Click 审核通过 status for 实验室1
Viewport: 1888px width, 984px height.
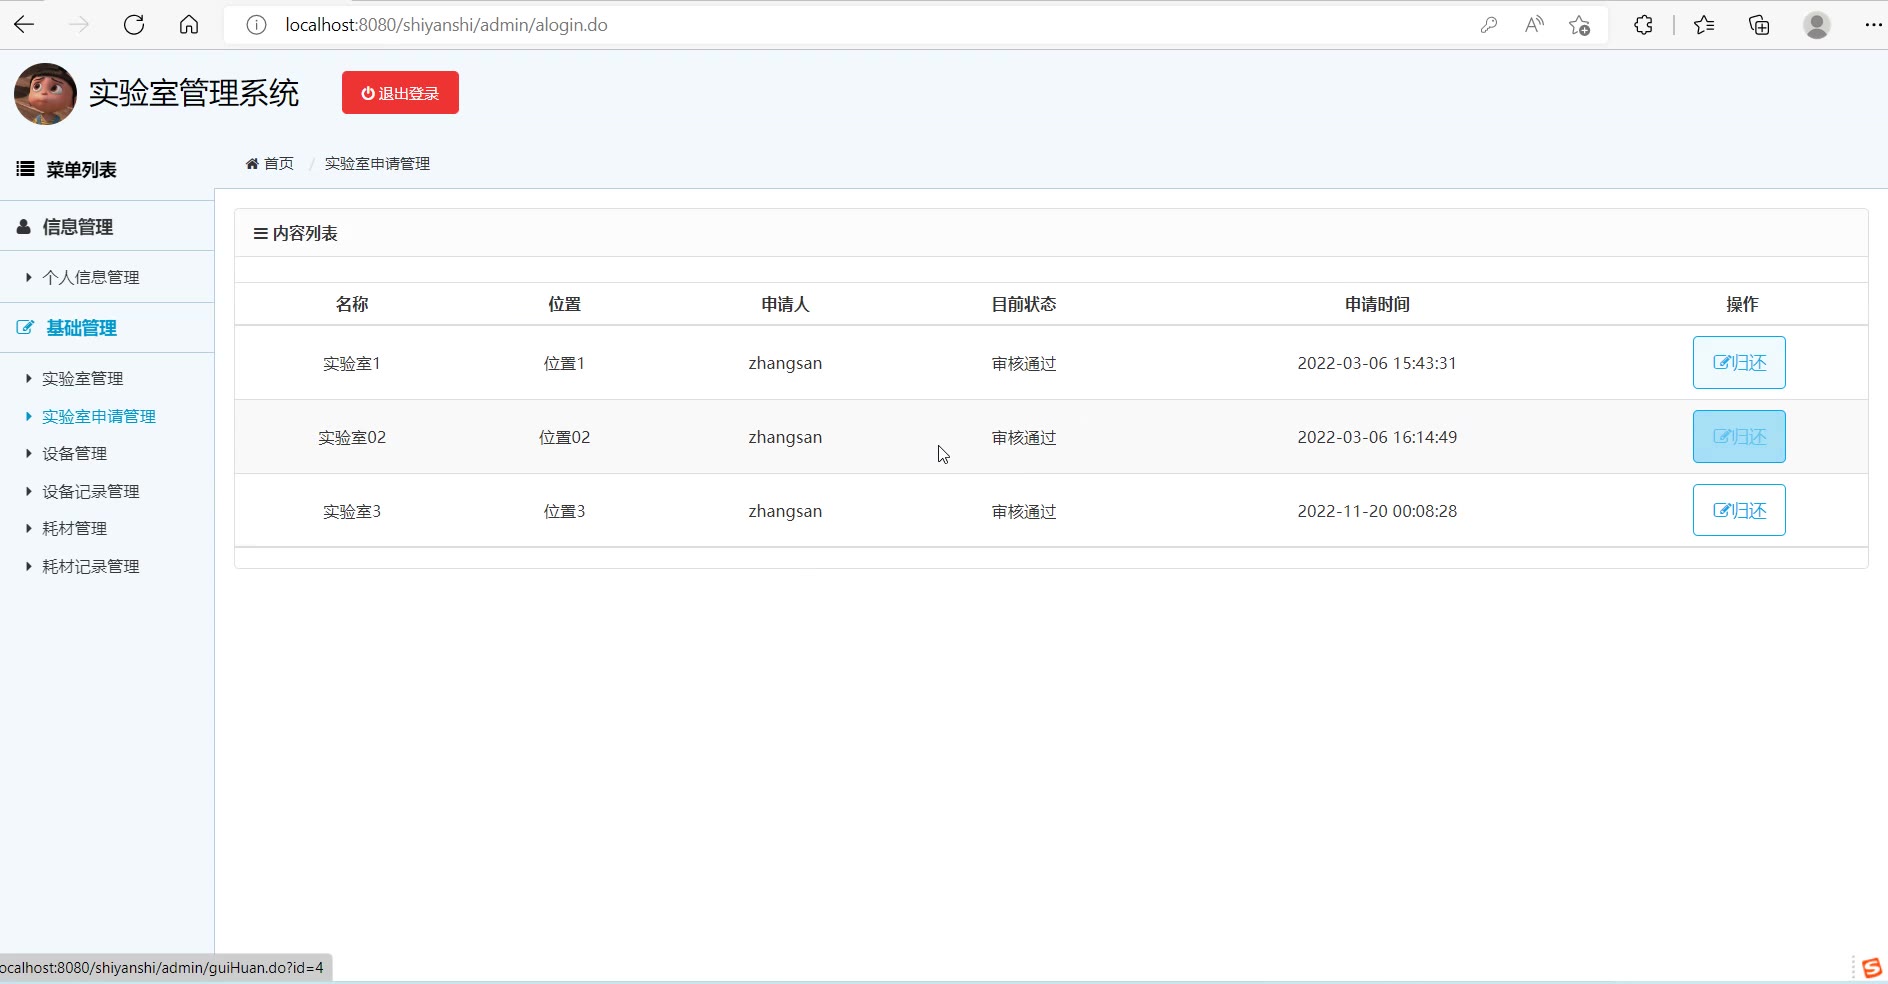pos(1024,363)
